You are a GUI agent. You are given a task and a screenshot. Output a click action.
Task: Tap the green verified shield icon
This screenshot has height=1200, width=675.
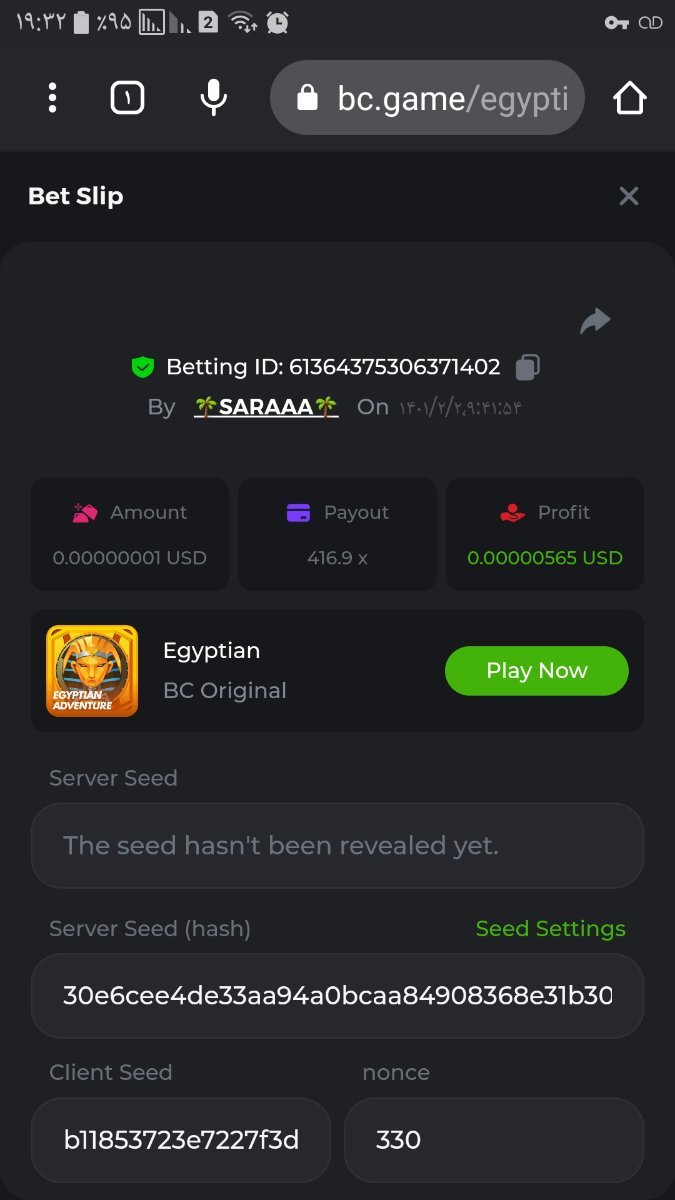click(143, 367)
